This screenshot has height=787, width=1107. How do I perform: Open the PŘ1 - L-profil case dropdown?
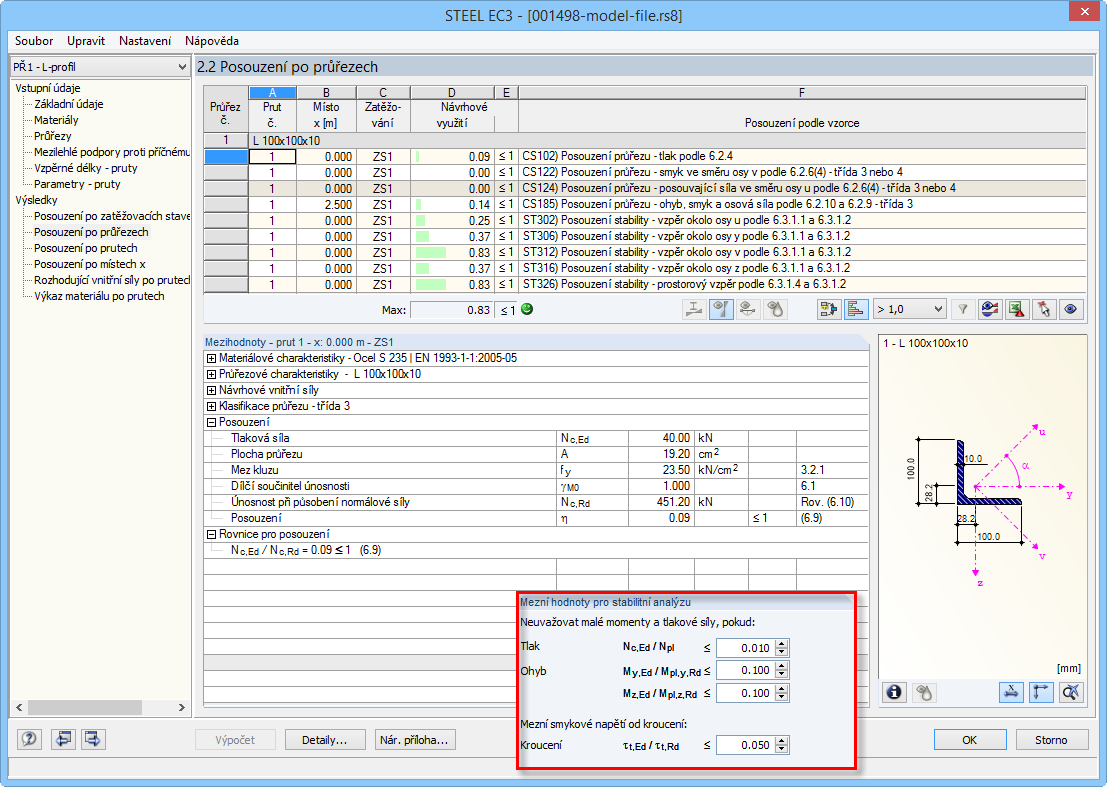tap(100, 67)
